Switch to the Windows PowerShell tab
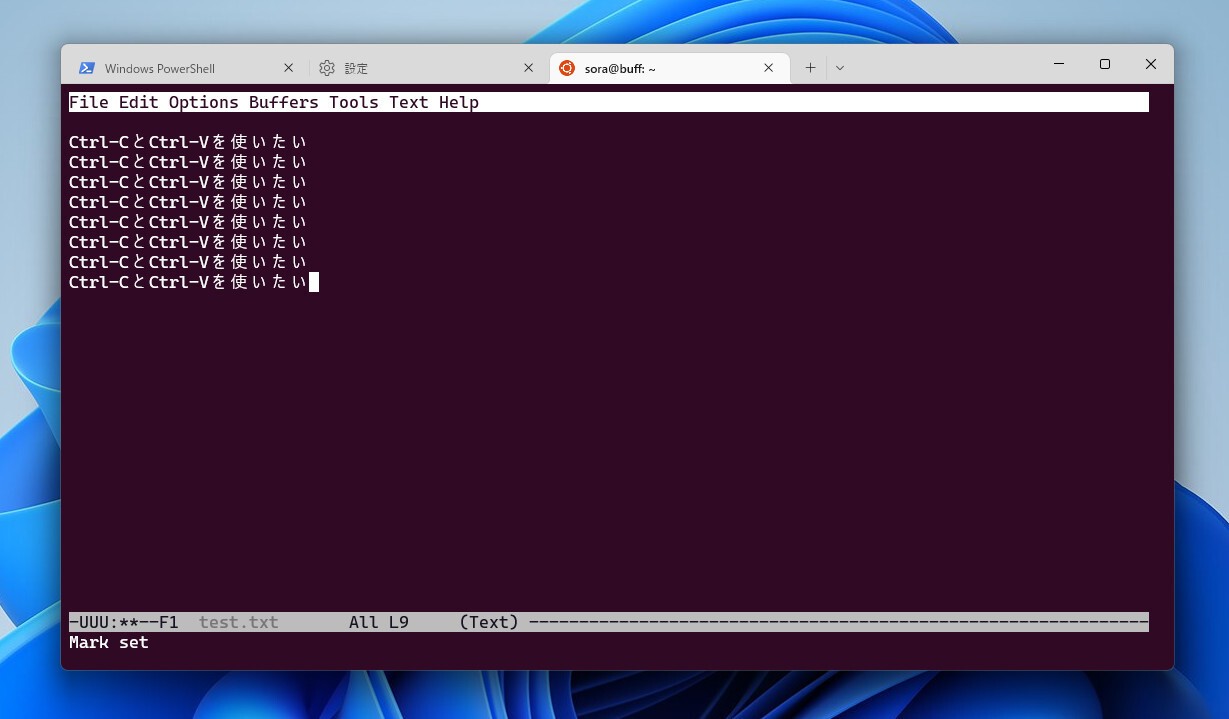The height and width of the screenshot is (719, 1229). point(186,68)
